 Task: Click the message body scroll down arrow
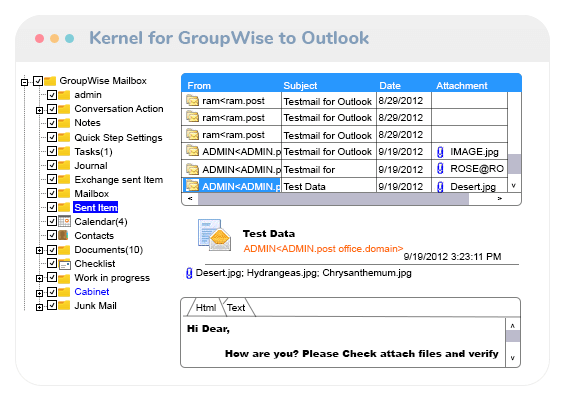(513, 358)
